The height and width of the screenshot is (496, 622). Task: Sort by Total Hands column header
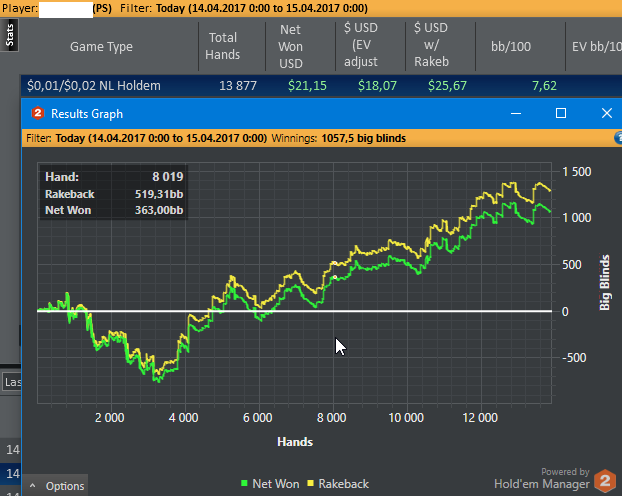pos(223,46)
